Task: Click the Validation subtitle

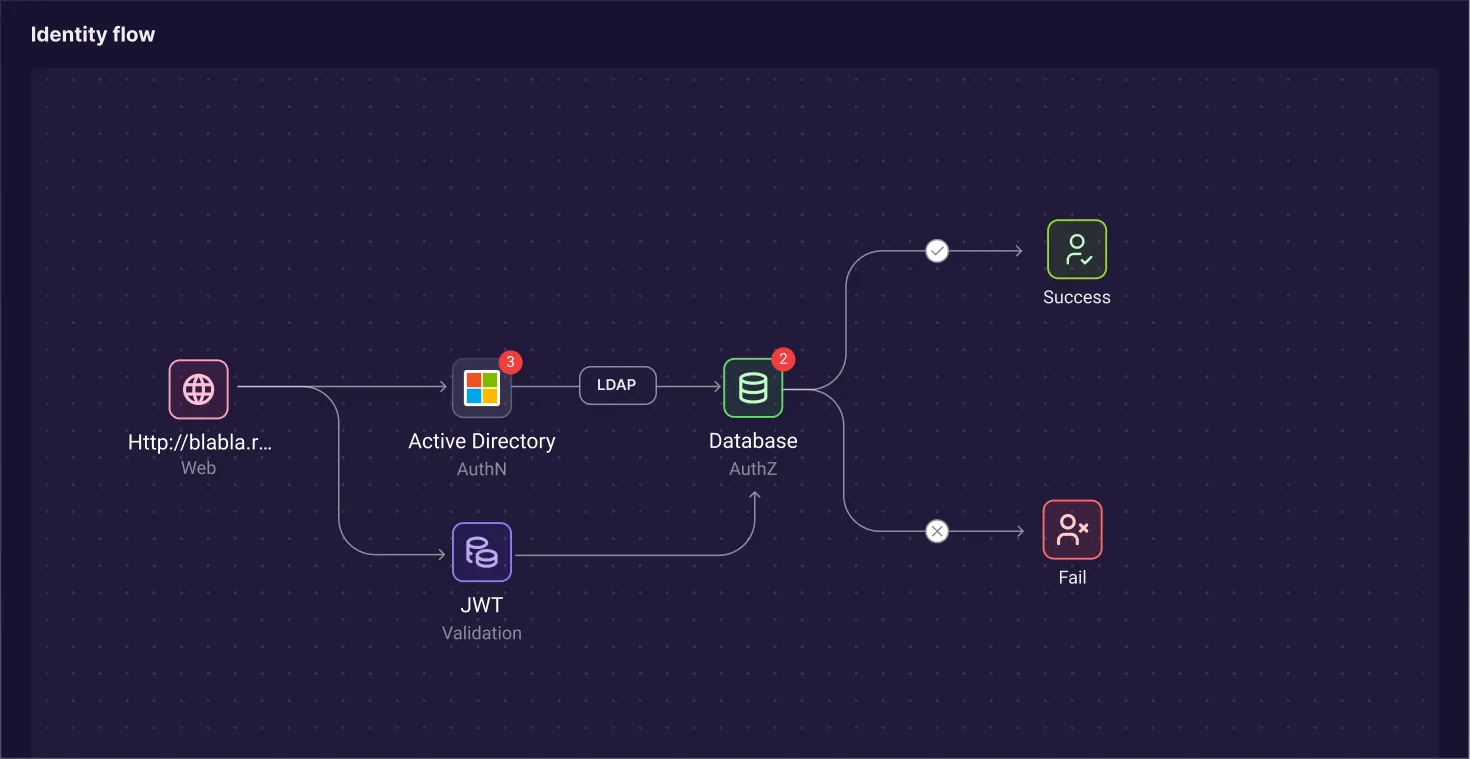Action: click(x=482, y=633)
